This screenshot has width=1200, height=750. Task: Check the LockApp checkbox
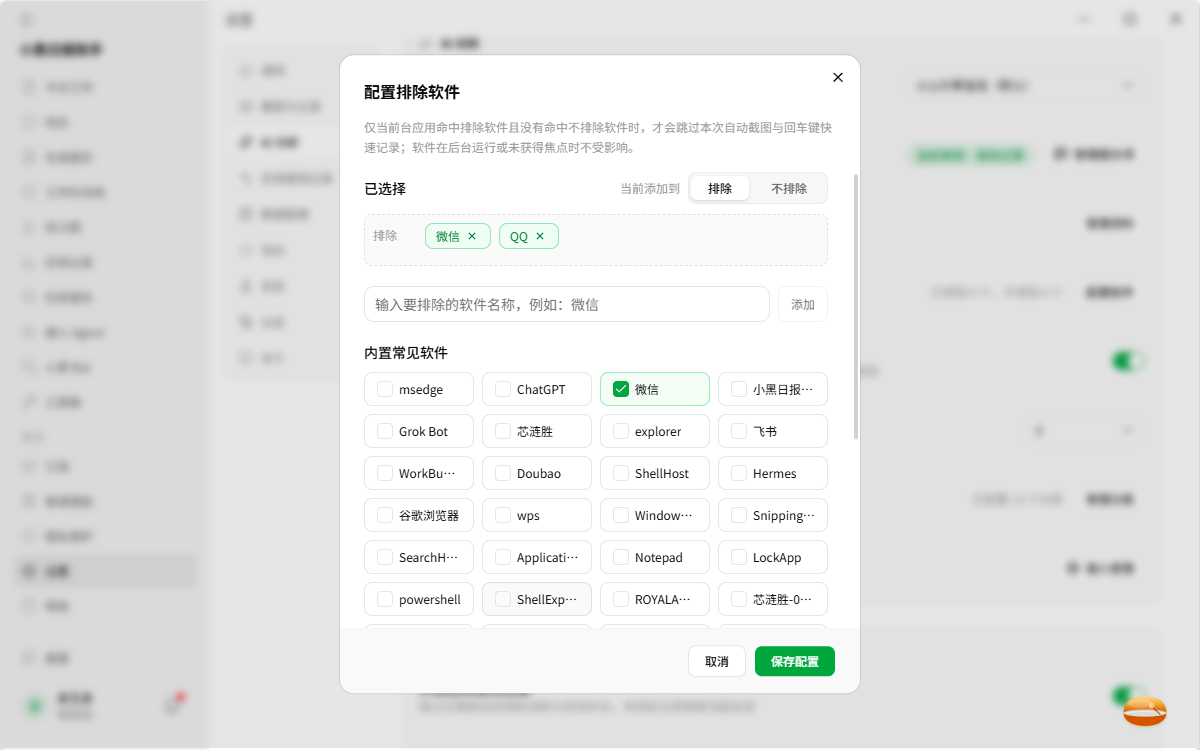(739, 557)
